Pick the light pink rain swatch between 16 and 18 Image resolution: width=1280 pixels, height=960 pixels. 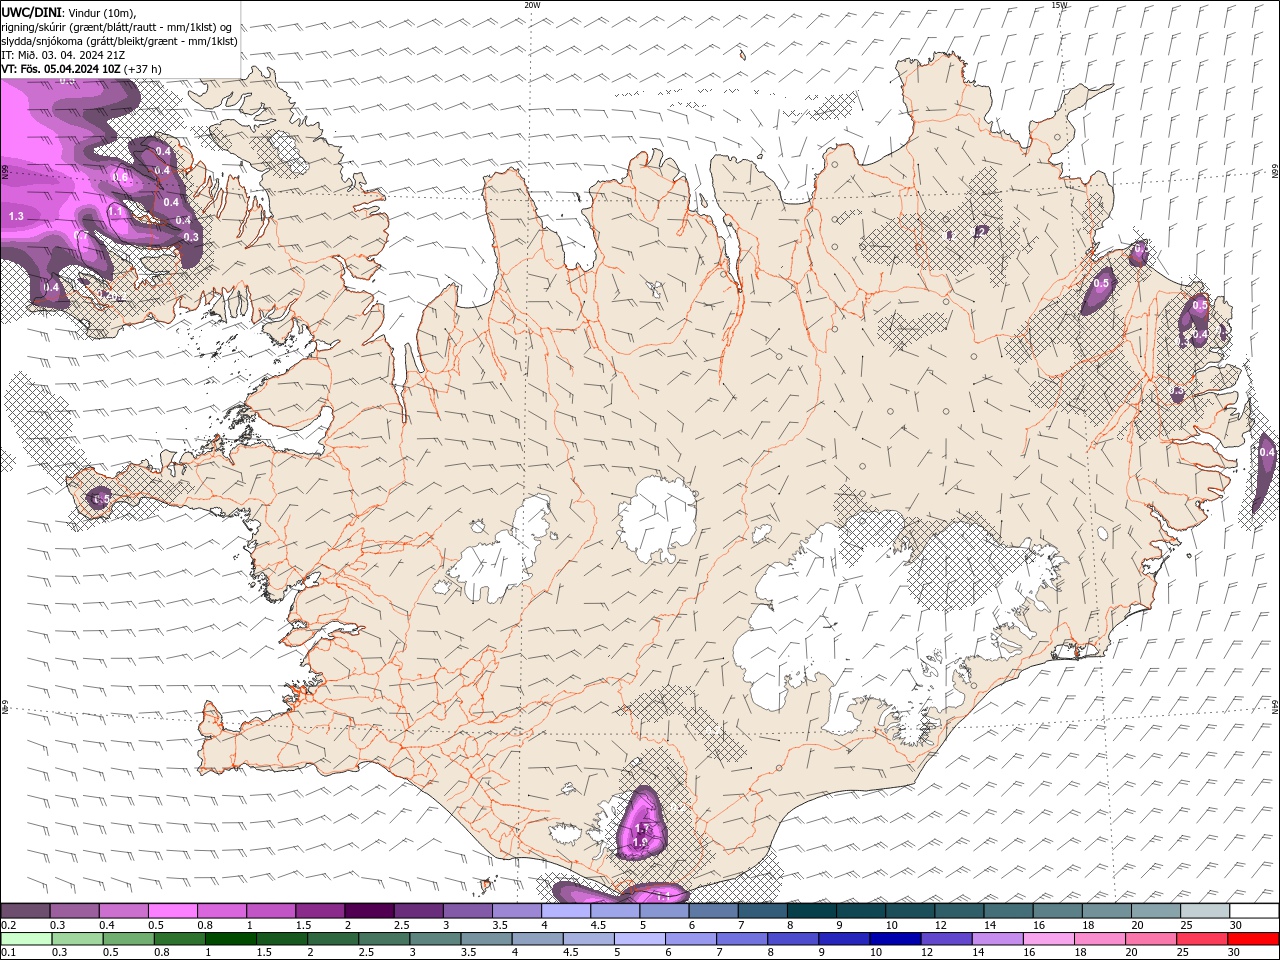coord(1049,939)
